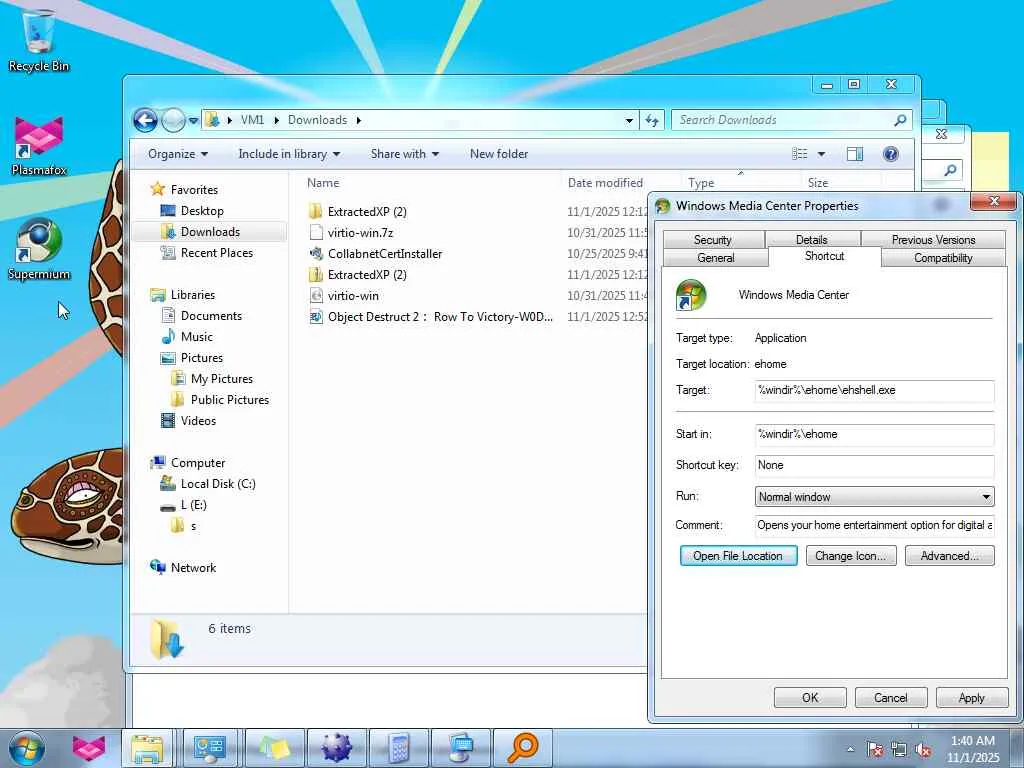
Task: Open the Calculator taskbar button
Action: [x=399, y=748]
